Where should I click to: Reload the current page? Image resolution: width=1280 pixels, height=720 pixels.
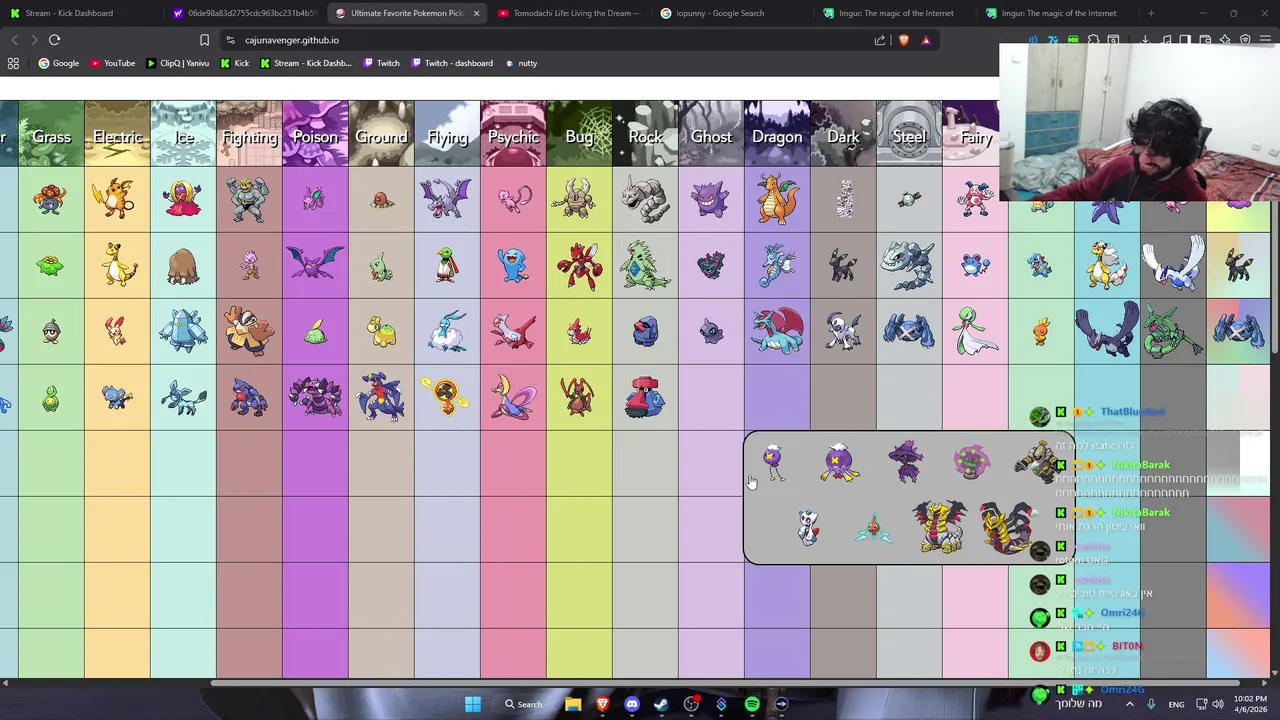[54, 40]
